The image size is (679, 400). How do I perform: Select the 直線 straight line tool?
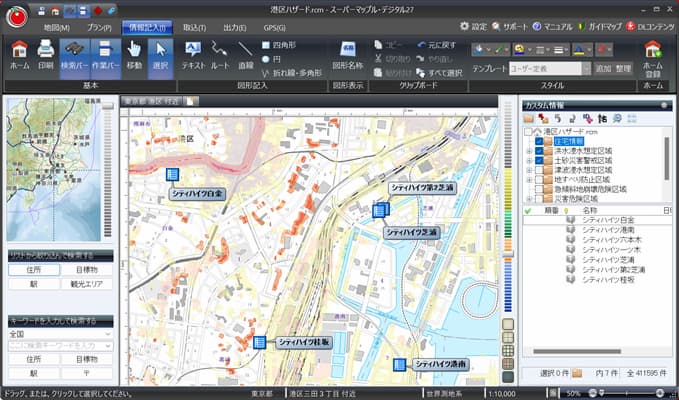pos(246,55)
